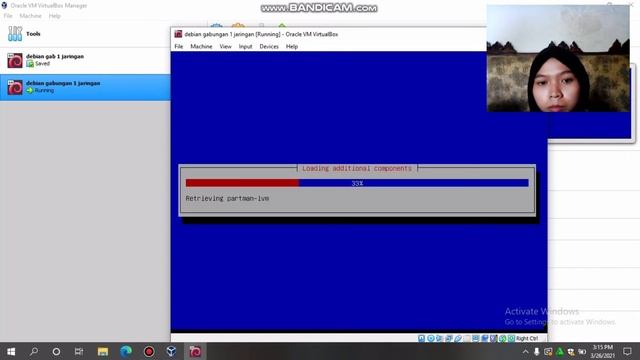Open Microsoft Edge from the taskbar
The image size is (640, 360).
[x=126, y=351]
